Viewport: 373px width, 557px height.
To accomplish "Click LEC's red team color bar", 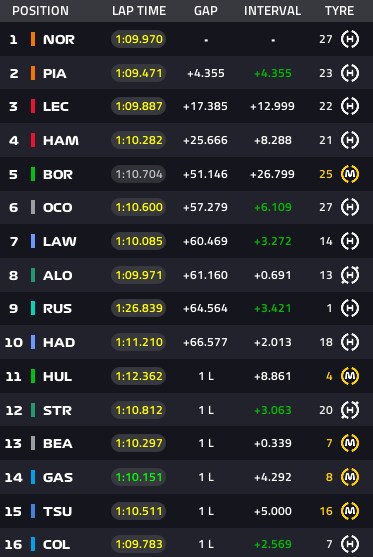I will (x=33, y=106).
